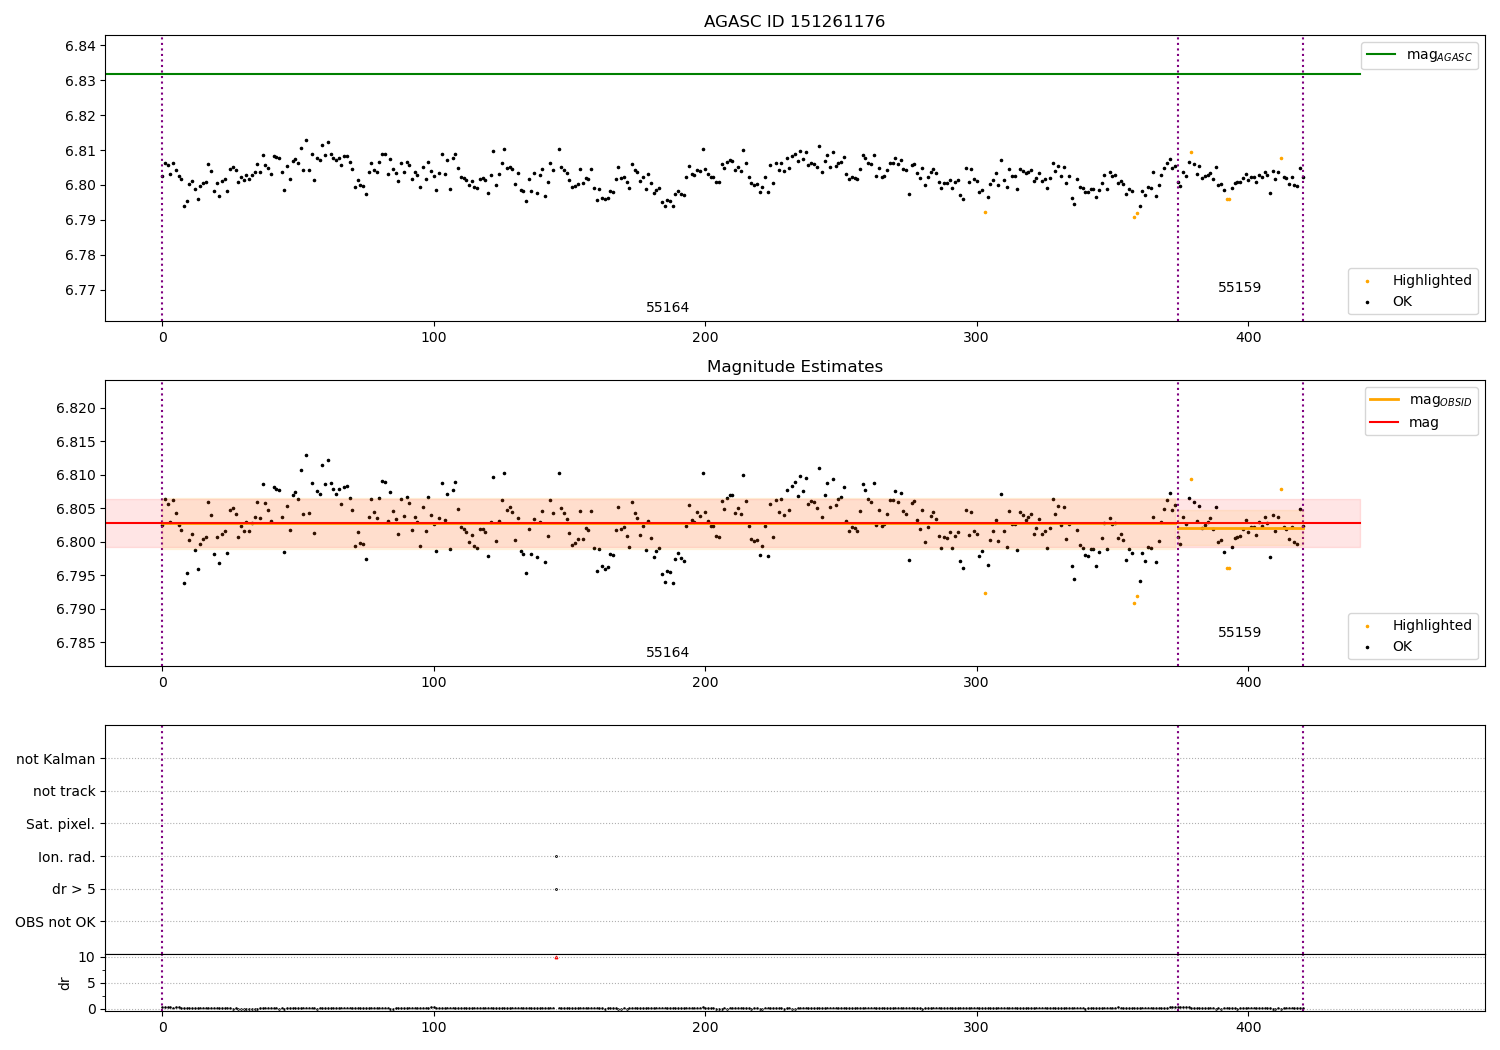This screenshot has height=1050, width=1500.
Task: Click the 'Sat. pixel.' axis label
Action: pos(61,825)
